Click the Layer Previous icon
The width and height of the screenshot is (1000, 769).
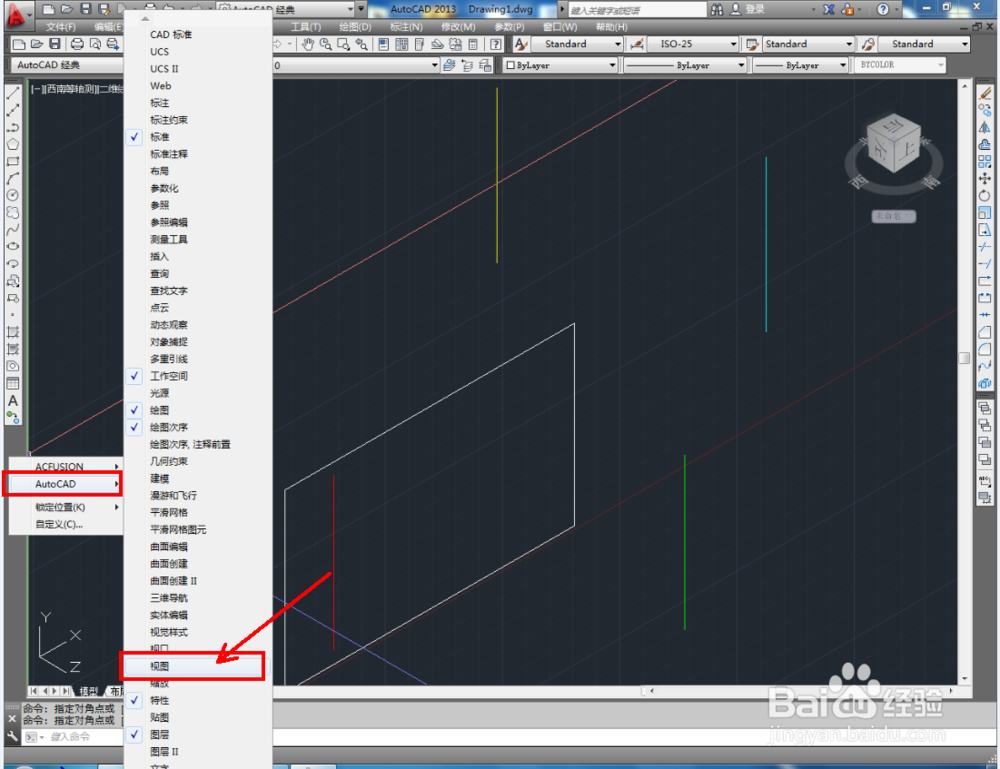tap(467, 65)
